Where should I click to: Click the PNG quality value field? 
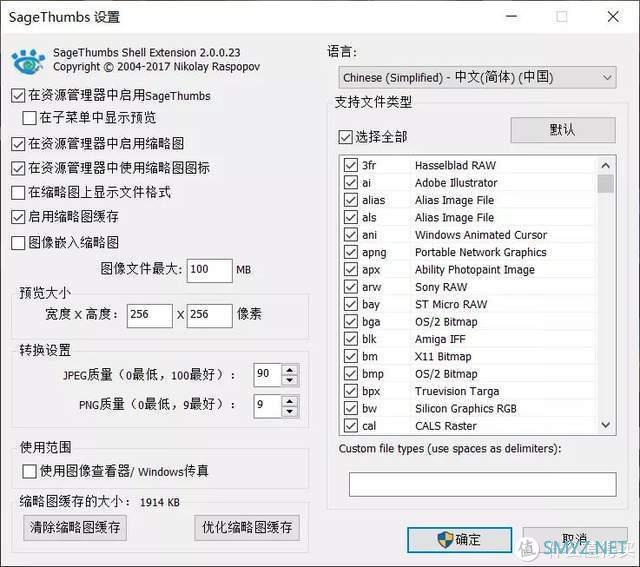point(267,406)
